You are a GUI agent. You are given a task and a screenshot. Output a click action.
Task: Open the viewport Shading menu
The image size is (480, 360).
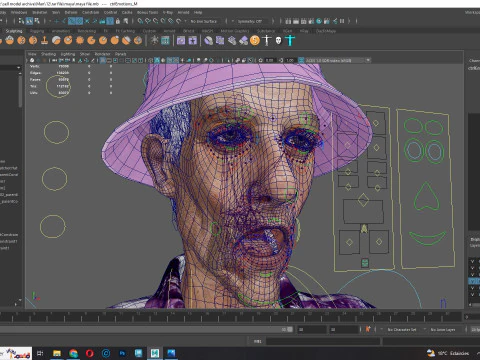click(x=48, y=54)
